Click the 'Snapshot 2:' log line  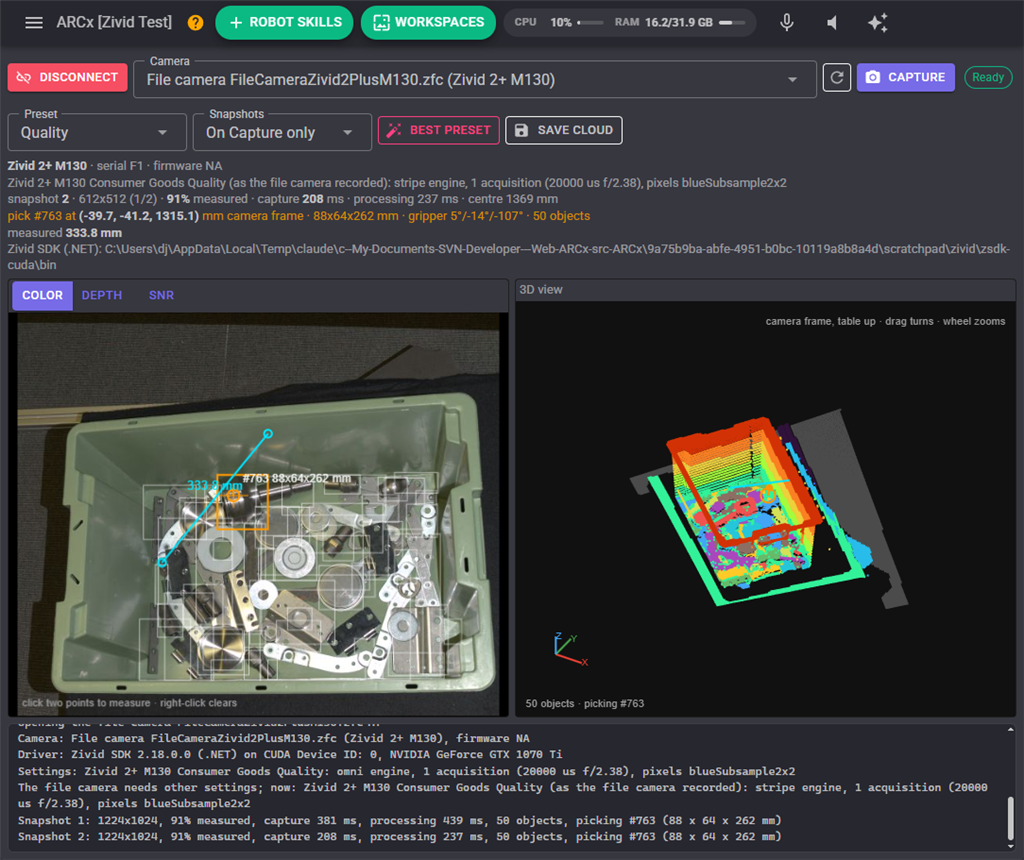tap(399, 836)
